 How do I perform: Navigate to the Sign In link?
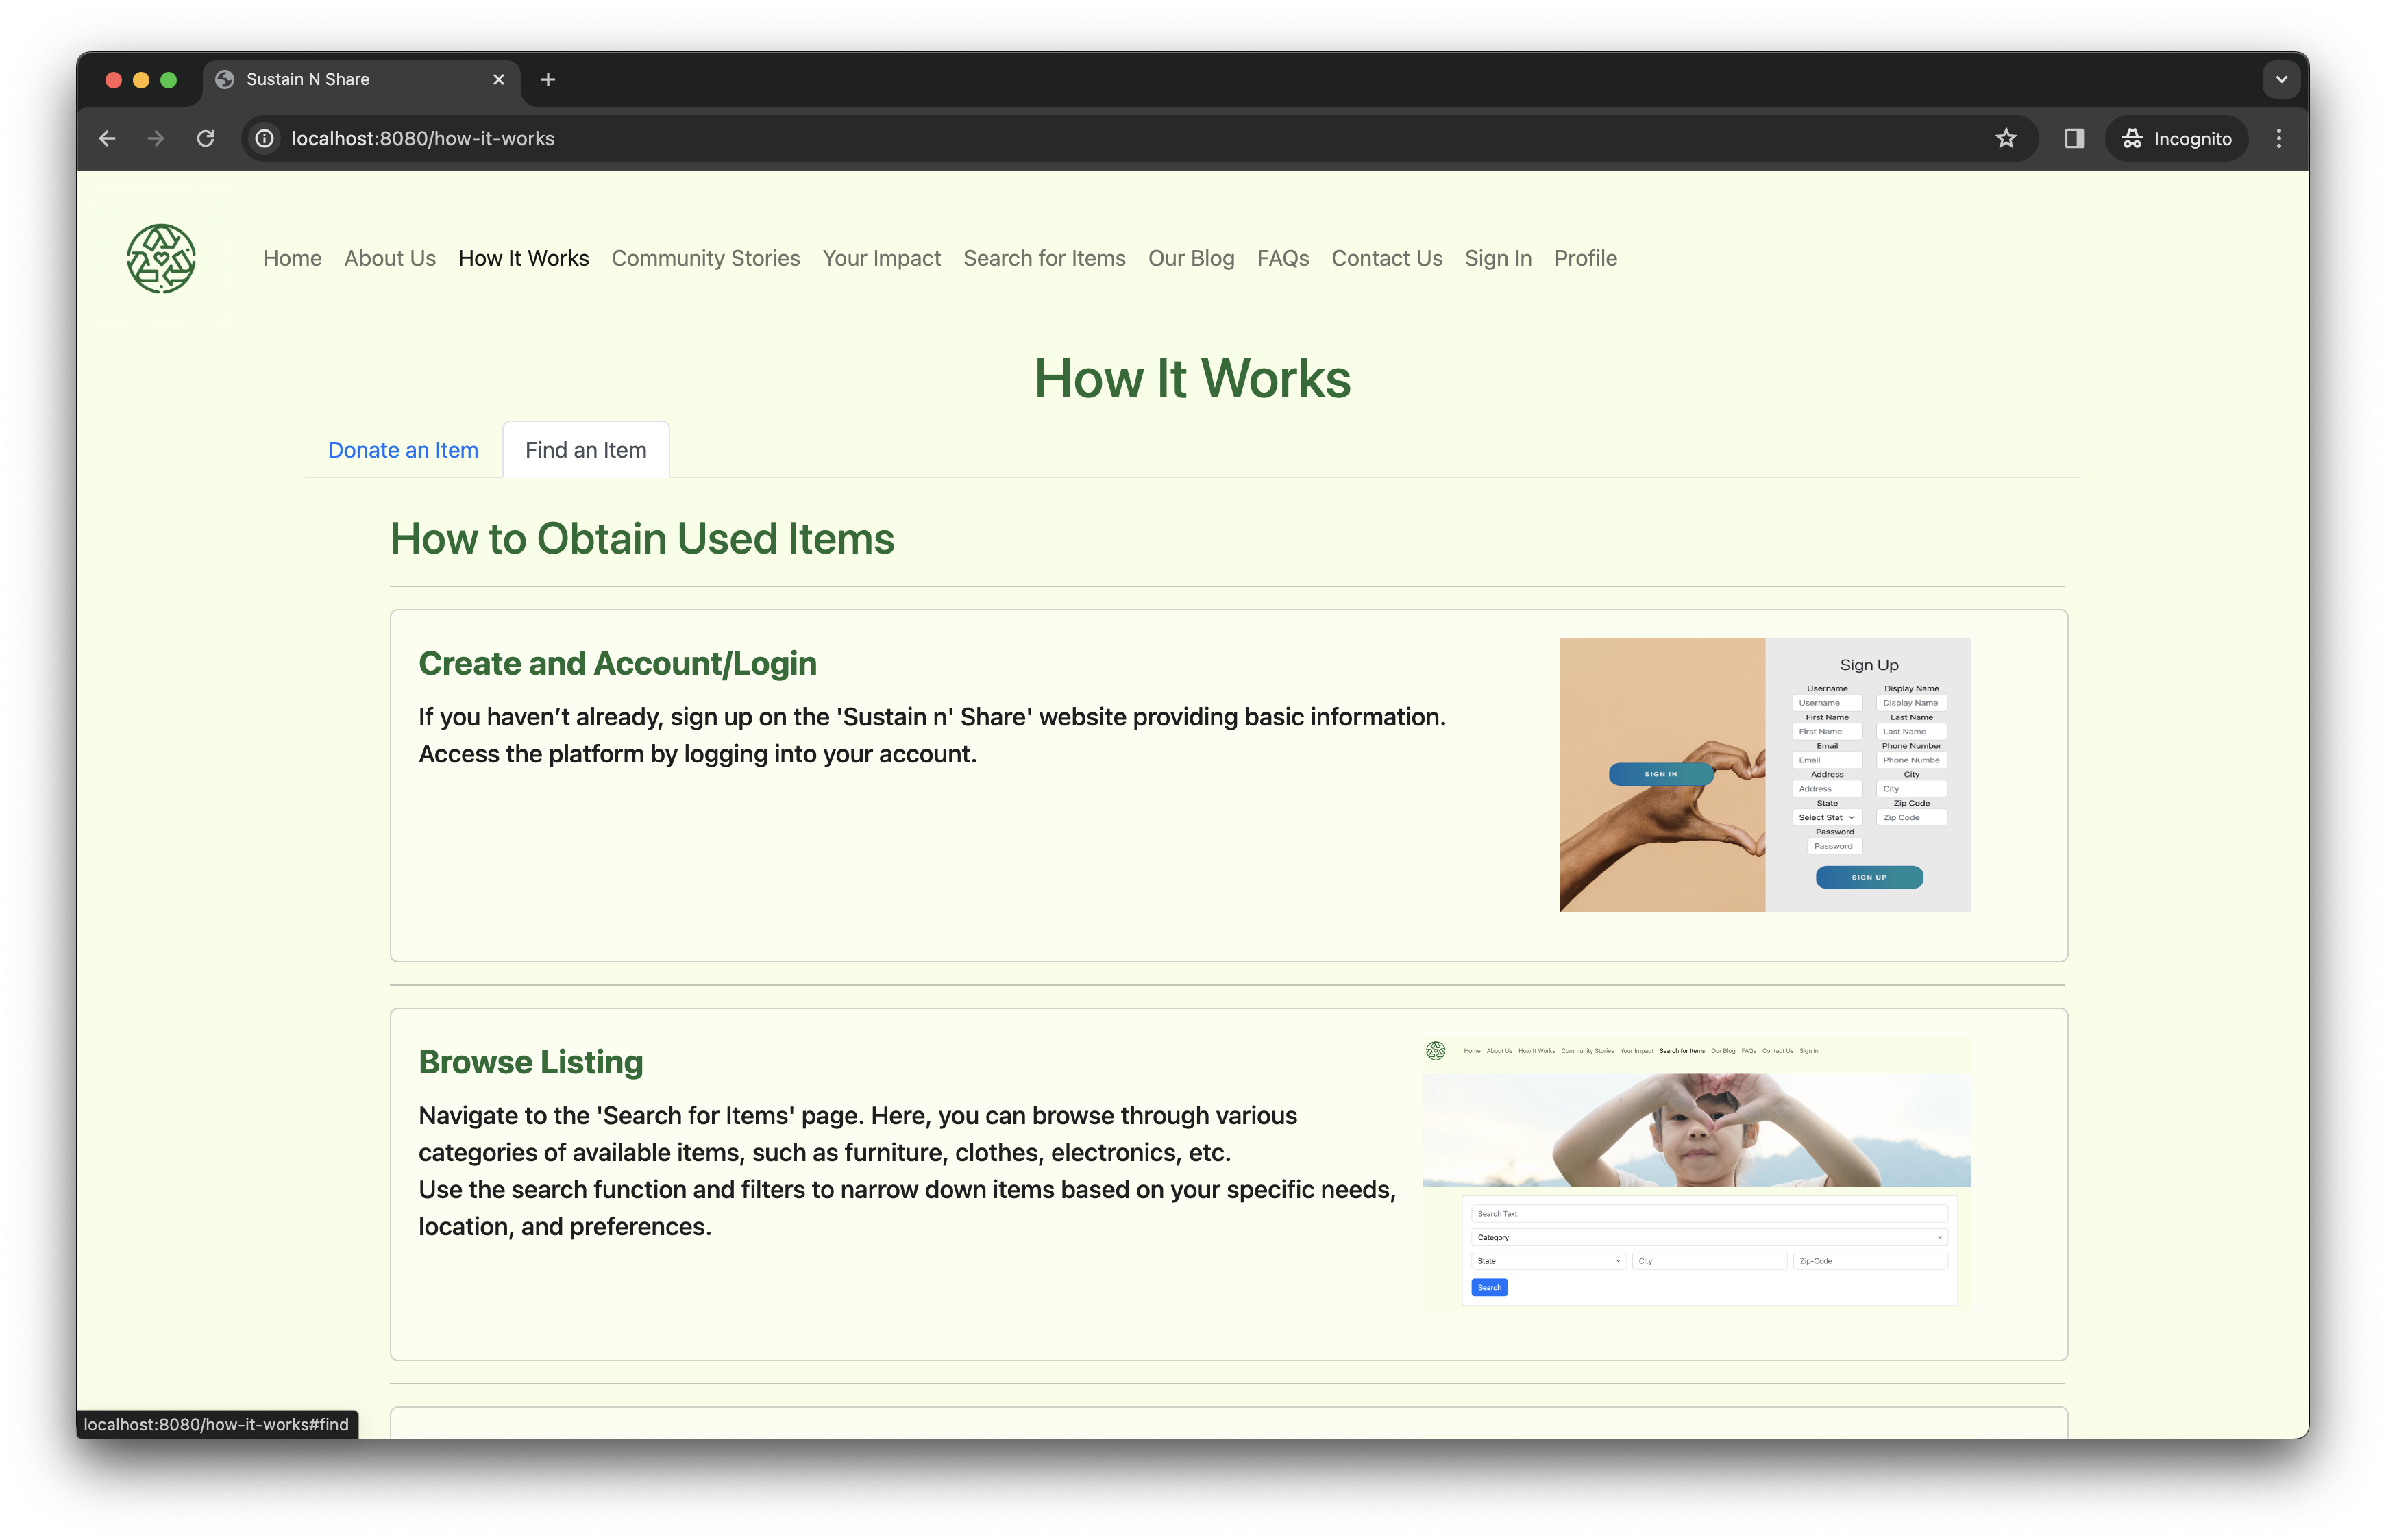pyautogui.click(x=1497, y=258)
